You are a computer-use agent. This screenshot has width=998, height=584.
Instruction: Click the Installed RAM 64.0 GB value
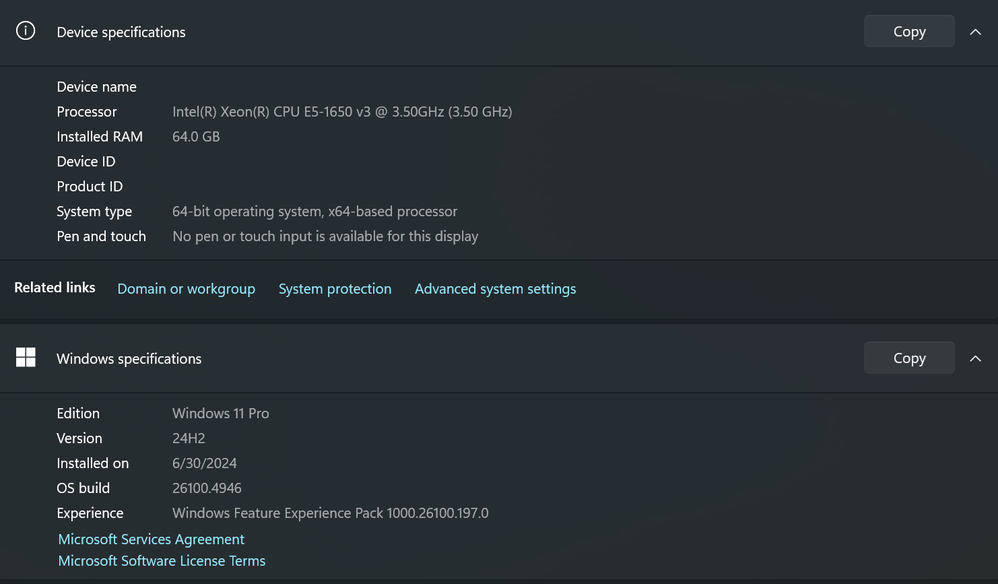(x=196, y=136)
